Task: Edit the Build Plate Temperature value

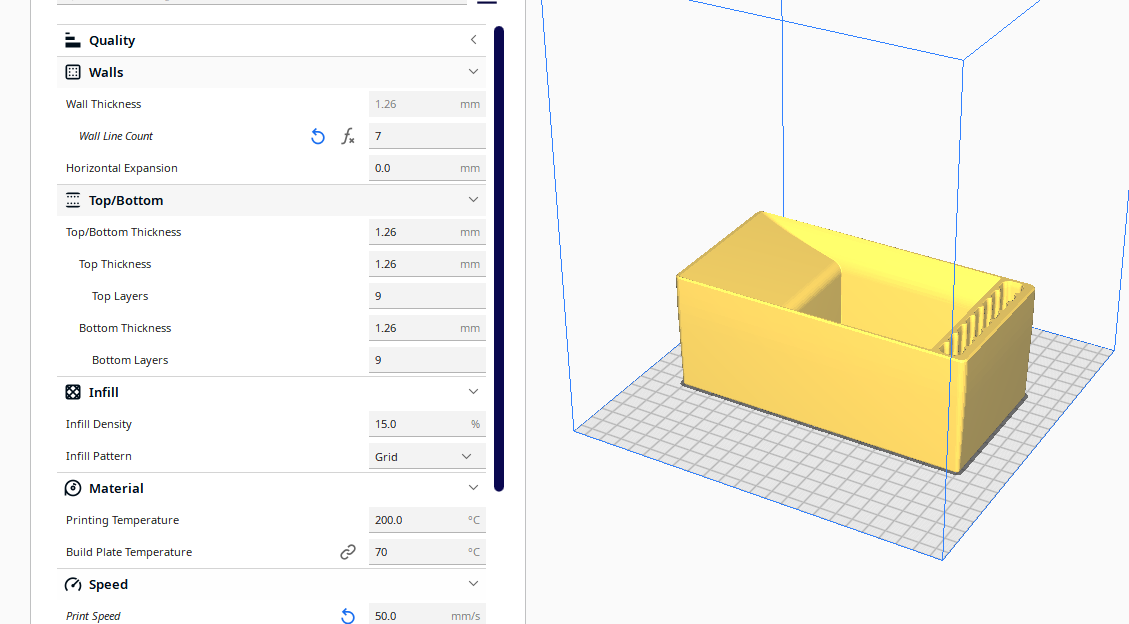Action: tap(427, 552)
